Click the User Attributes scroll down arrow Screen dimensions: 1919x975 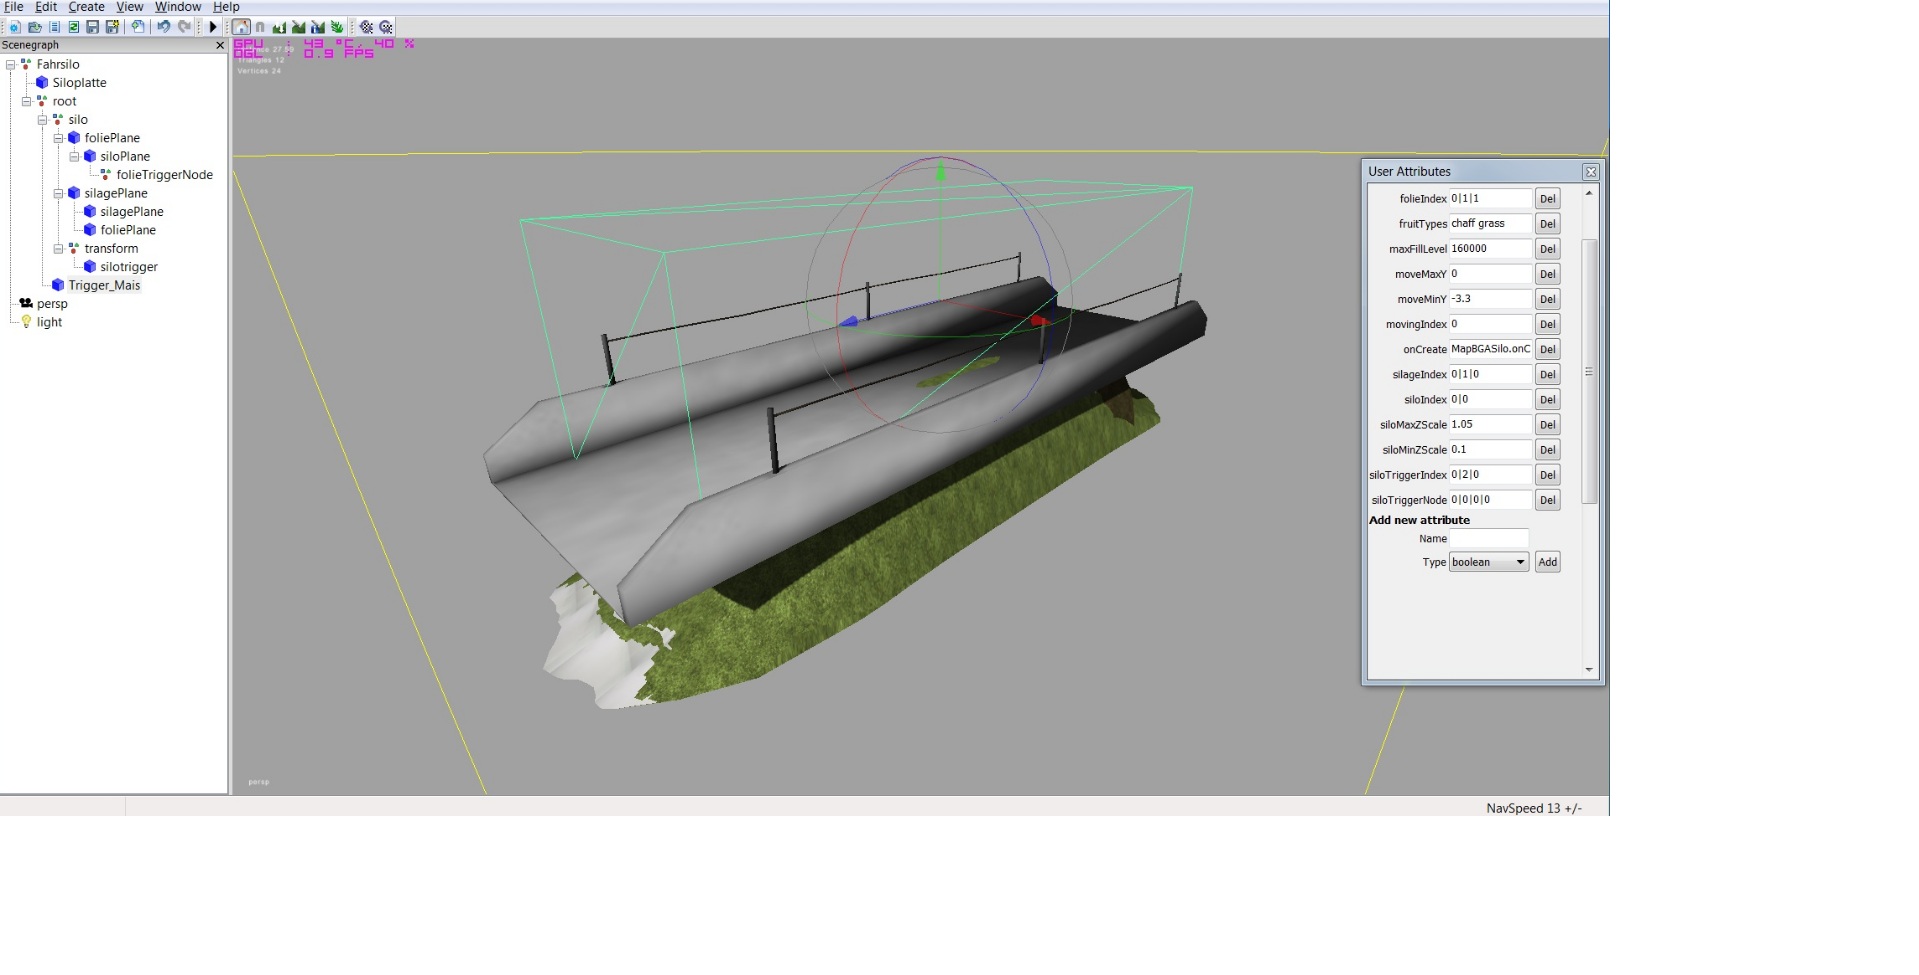(x=1588, y=669)
